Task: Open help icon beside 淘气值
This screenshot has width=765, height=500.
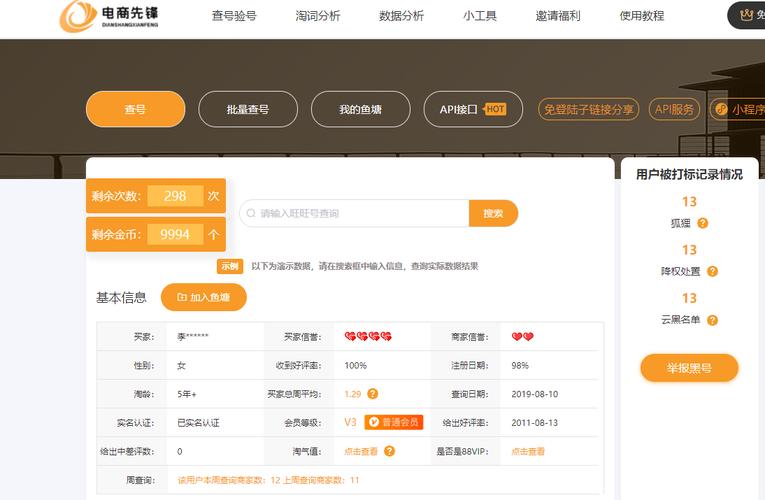Action: coord(389,451)
